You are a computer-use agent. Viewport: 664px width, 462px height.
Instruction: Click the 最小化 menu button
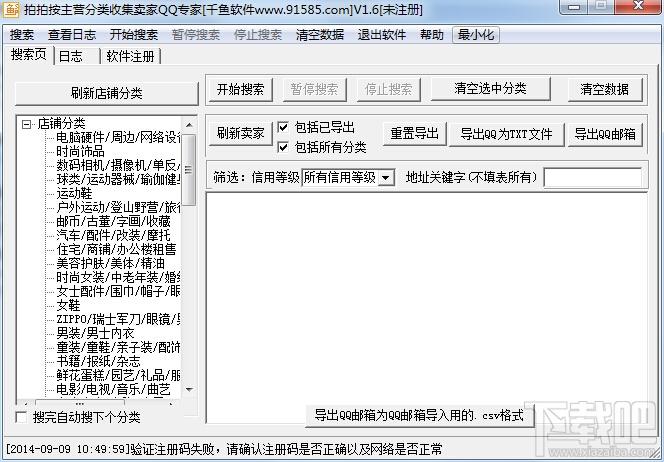476,35
